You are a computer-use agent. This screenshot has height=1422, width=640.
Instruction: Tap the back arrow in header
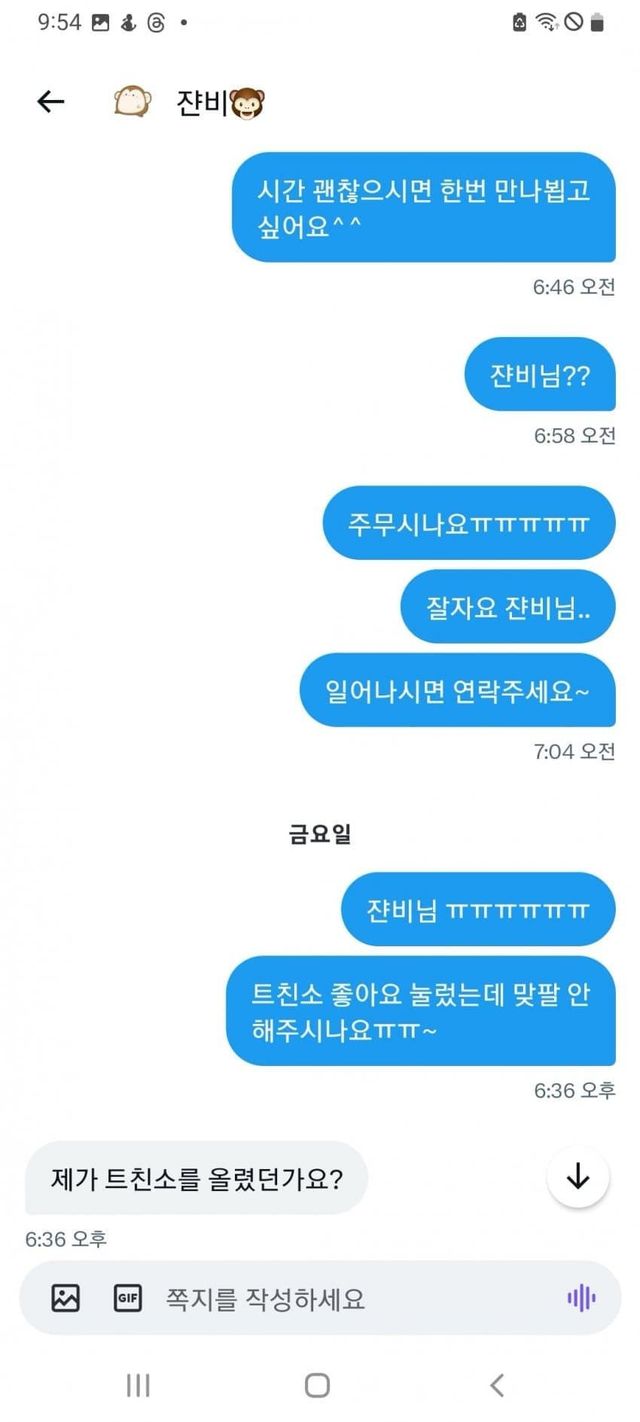coord(50,101)
